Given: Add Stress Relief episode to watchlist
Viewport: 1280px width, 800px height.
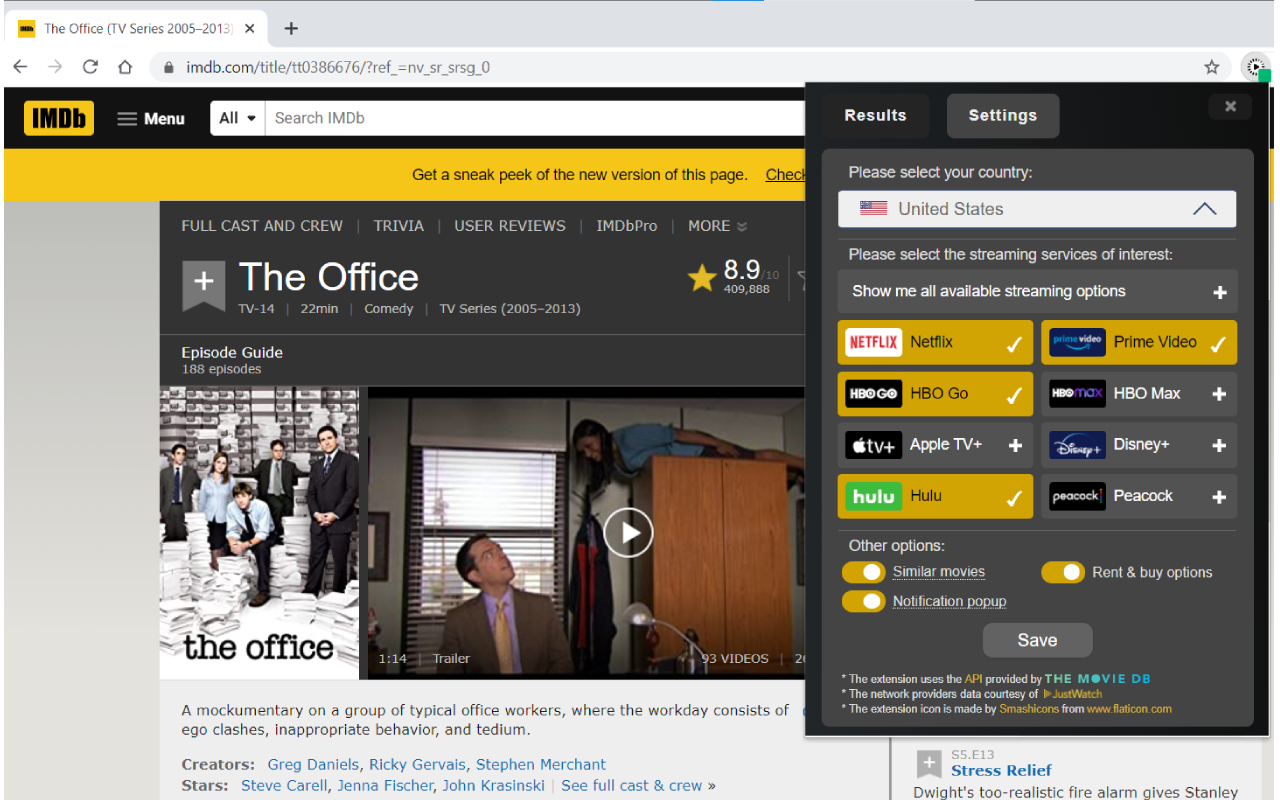Looking at the screenshot, I should pyautogui.click(x=929, y=766).
